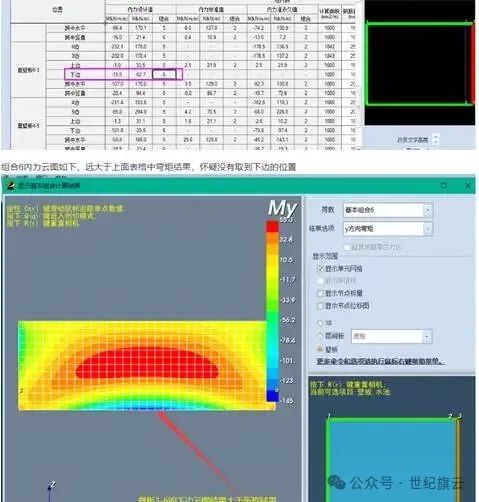Image resolution: width=479 pixels, height=502 pixels.
Task: Toggle the 显示单元网格 checkbox
Action: tap(320, 268)
